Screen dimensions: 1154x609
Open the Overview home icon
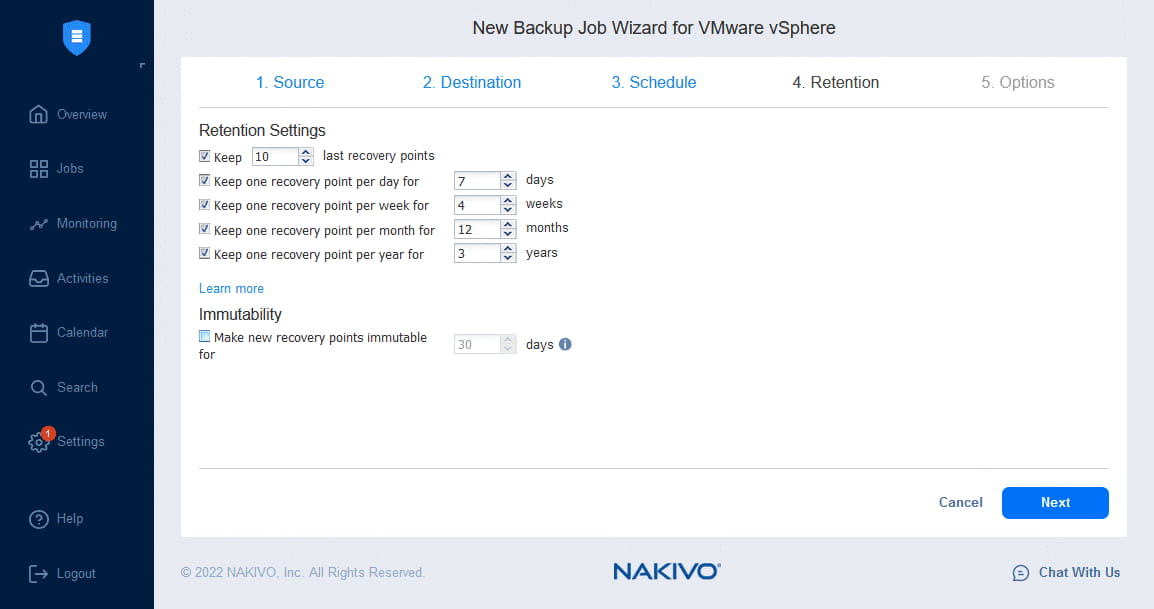(38, 114)
